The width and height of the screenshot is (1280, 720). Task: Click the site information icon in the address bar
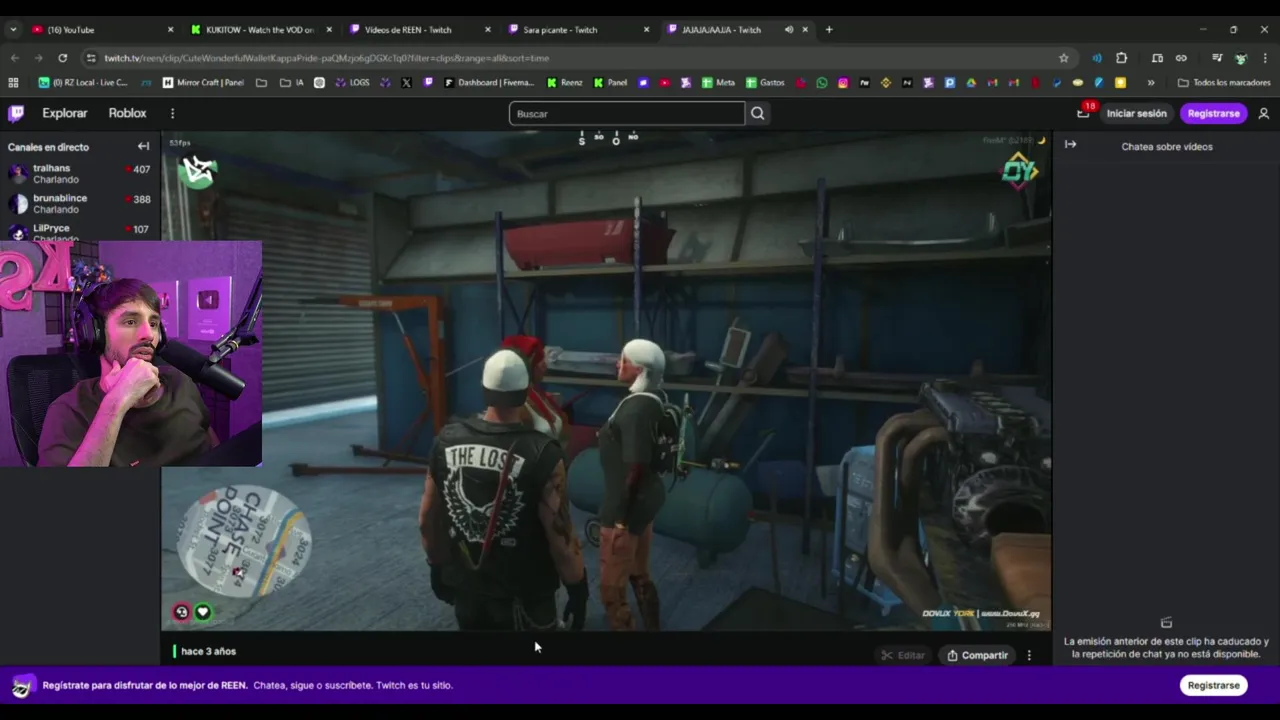91,58
